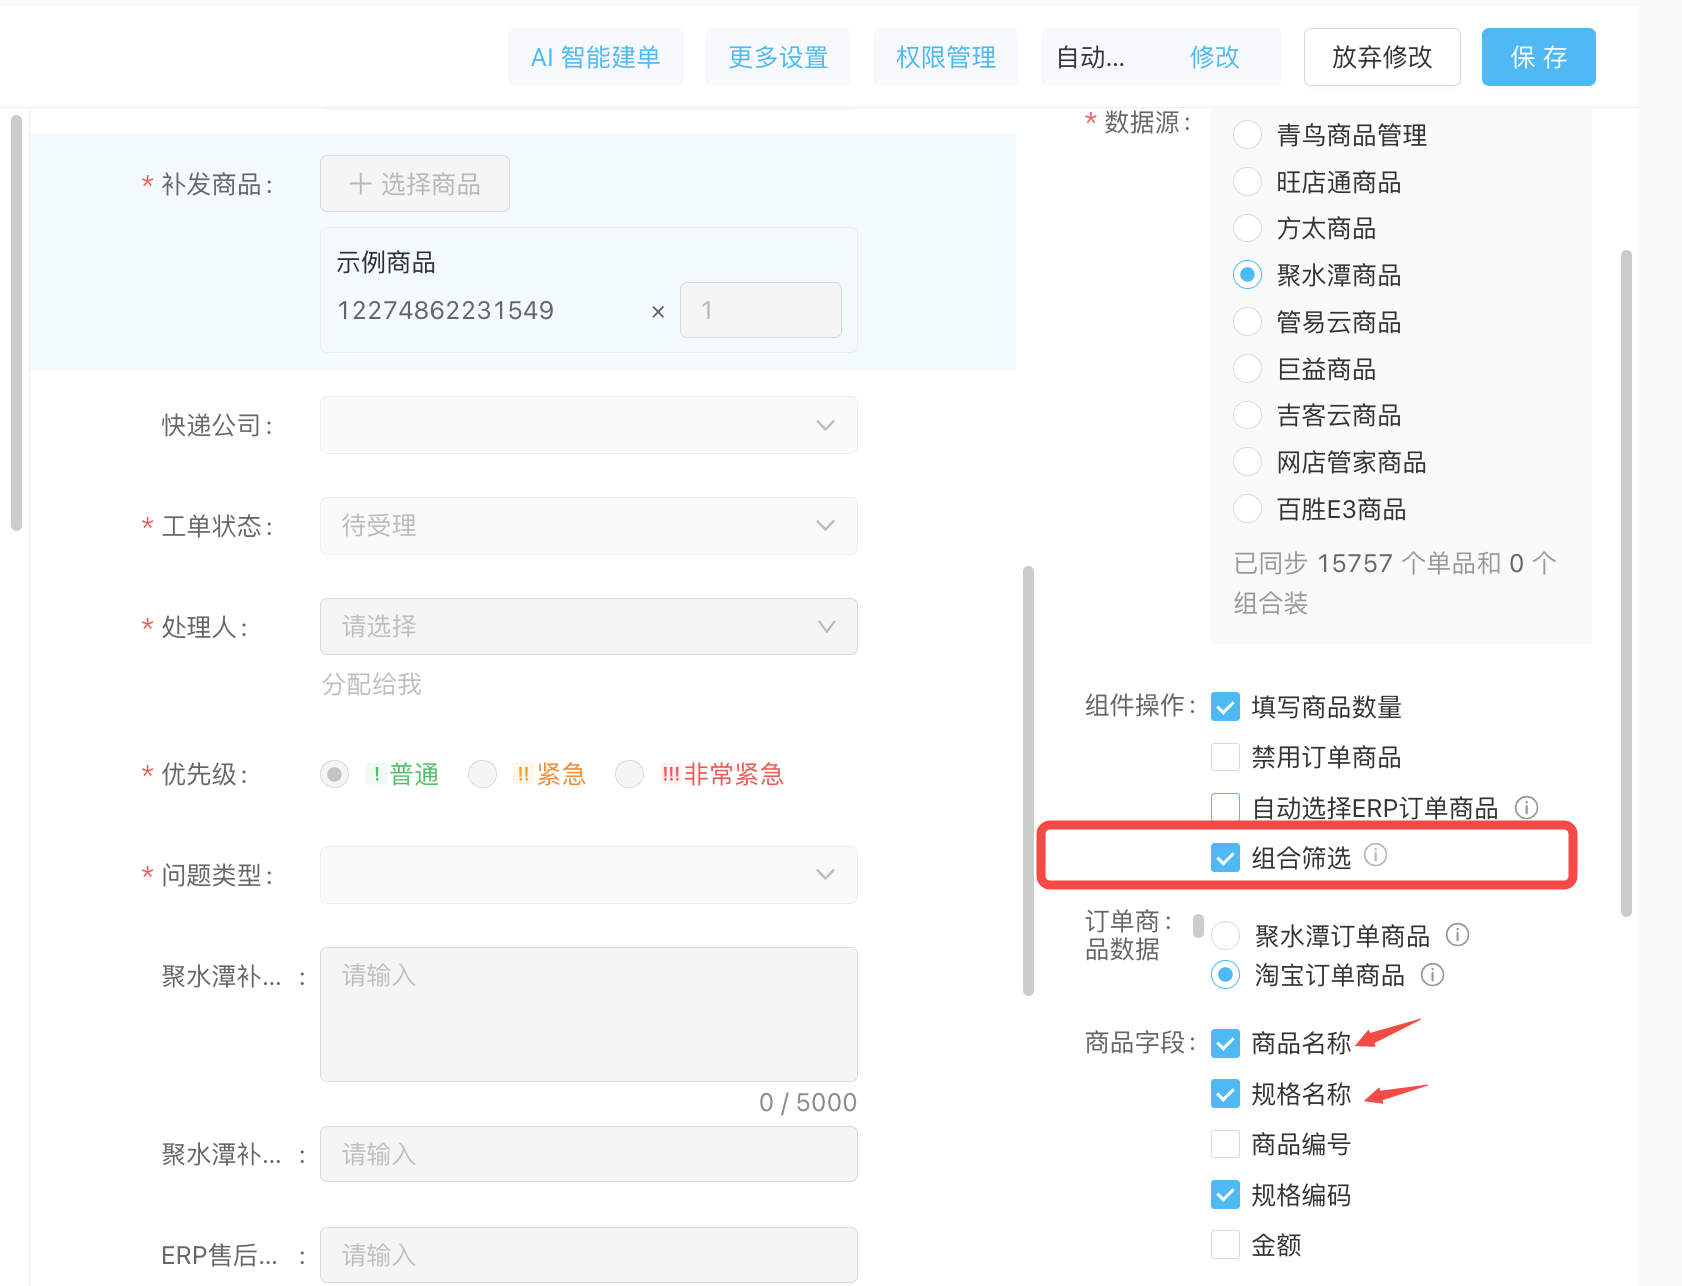
Task: Select 旺店通商品 data source radio
Action: [x=1247, y=182]
